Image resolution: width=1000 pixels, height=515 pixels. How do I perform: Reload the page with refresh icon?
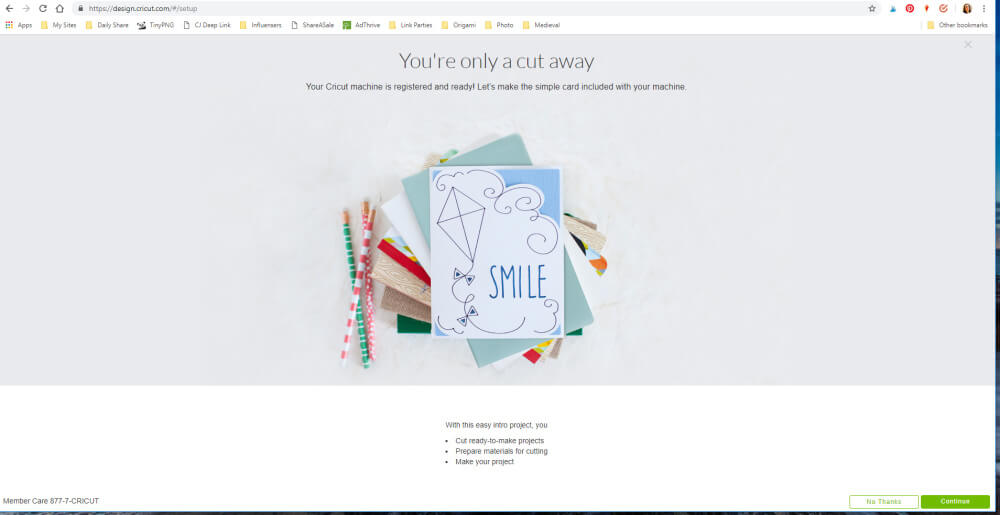tap(43, 8)
